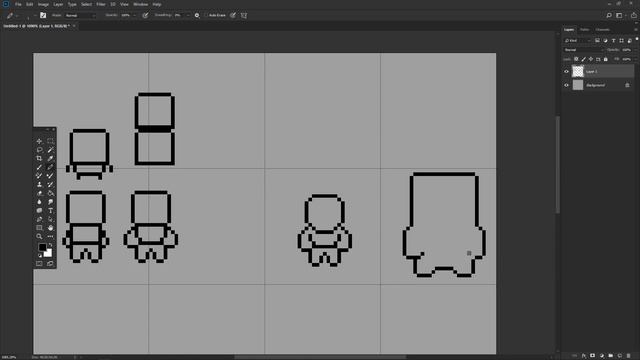Select the Crop tool
This screenshot has width=640, height=360.
pyautogui.click(x=39, y=158)
